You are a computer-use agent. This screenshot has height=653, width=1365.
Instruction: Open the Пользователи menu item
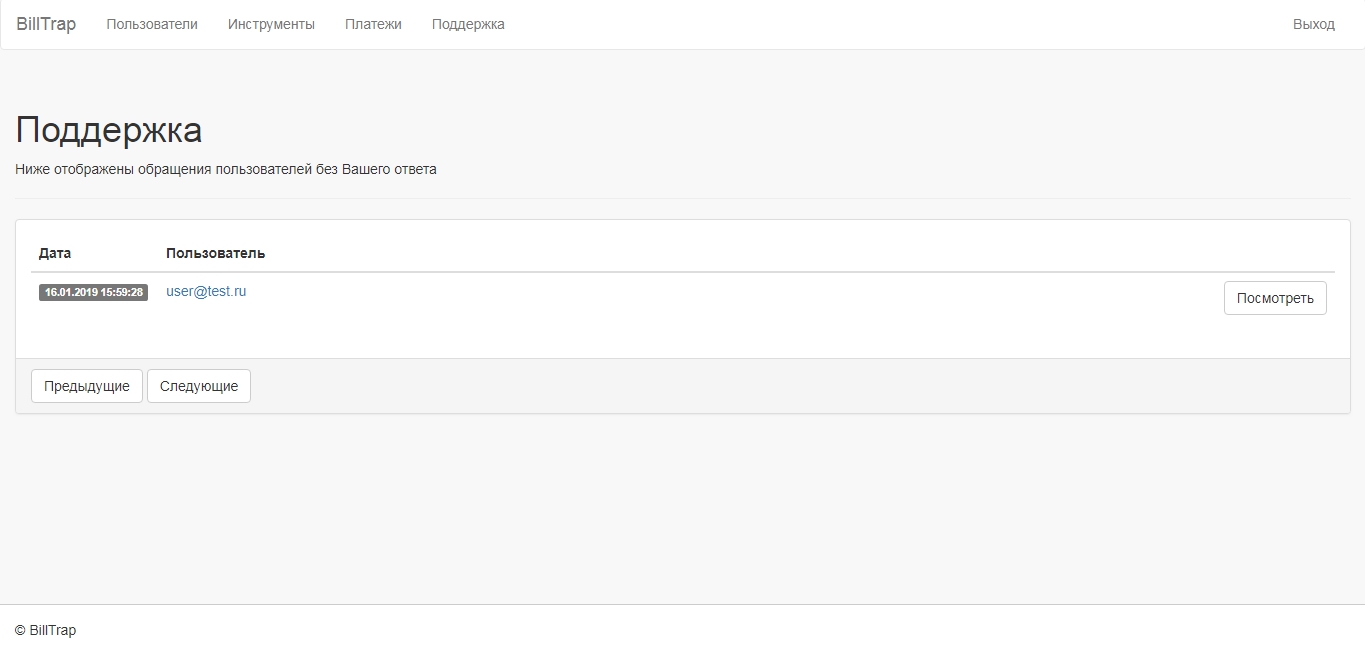click(152, 24)
